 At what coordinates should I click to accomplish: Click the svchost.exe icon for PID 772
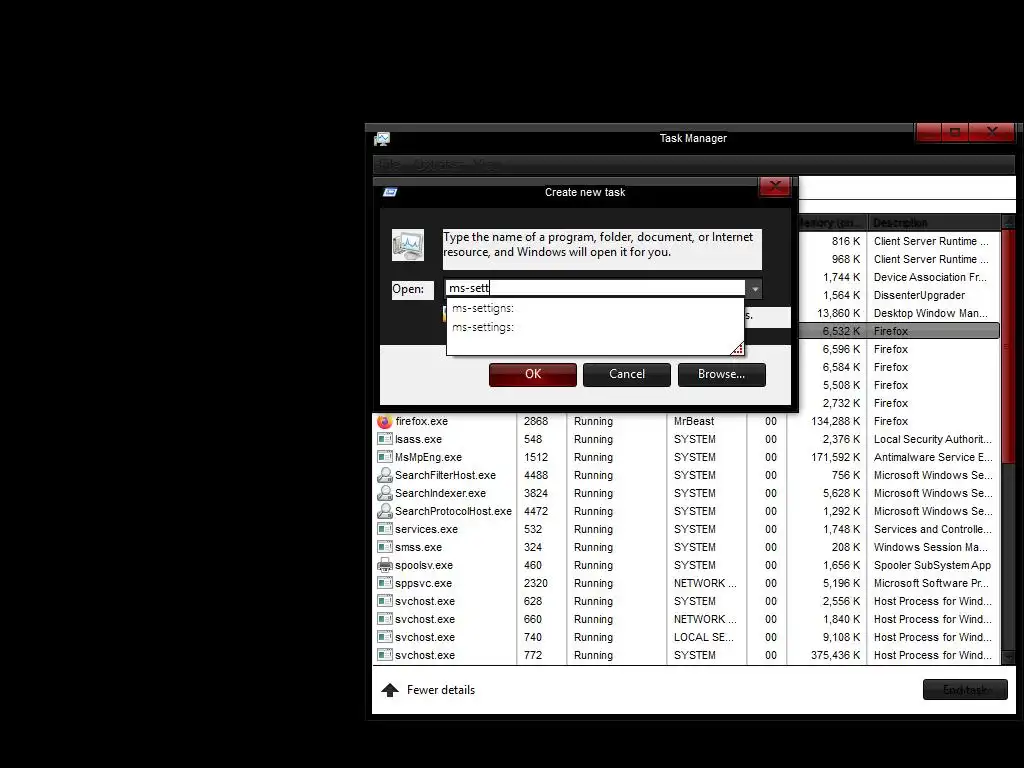385,655
